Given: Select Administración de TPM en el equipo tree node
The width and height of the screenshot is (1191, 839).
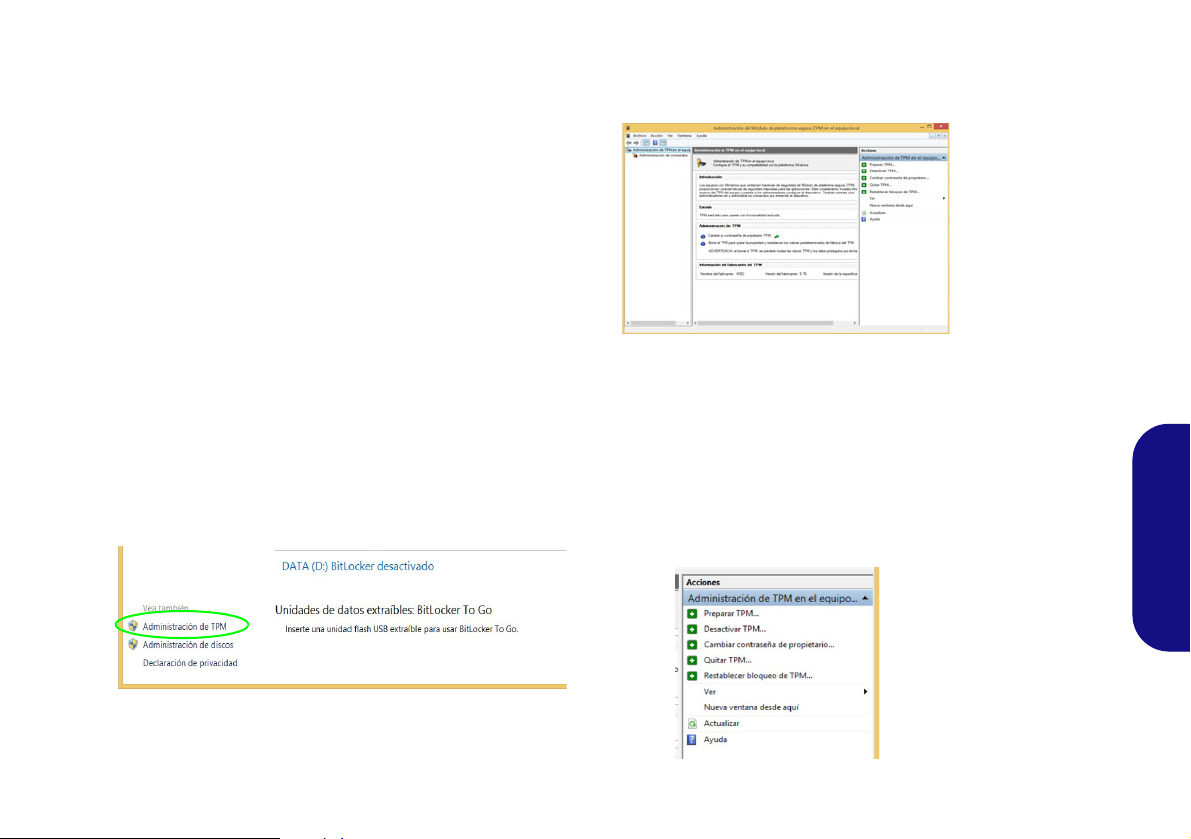Looking at the screenshot, I should click(x=658, y=150).
